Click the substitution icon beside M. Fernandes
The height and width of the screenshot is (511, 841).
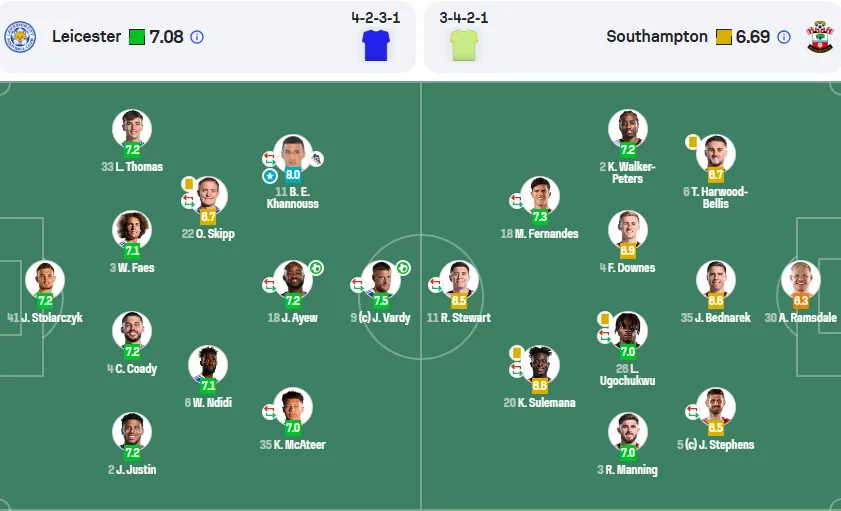tap(516, 201)
